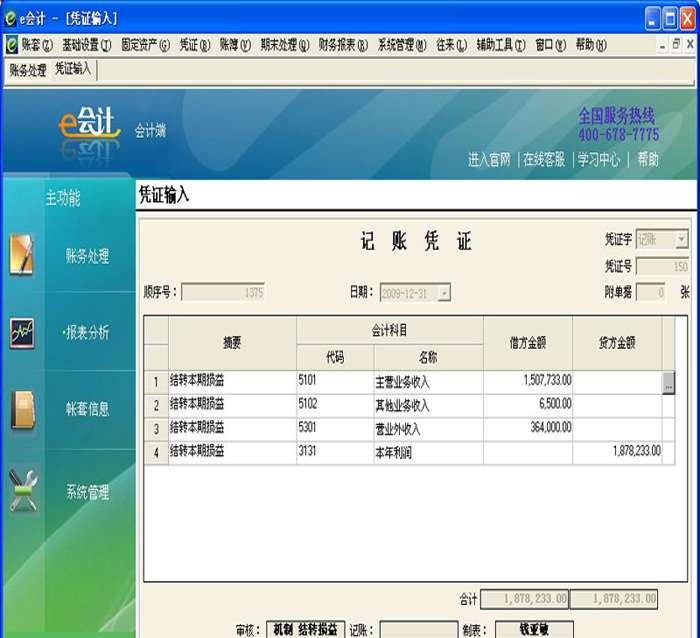Follow the 学习中心 link
700x638 pixels.
pyautogui.click(x=599, y=159)
